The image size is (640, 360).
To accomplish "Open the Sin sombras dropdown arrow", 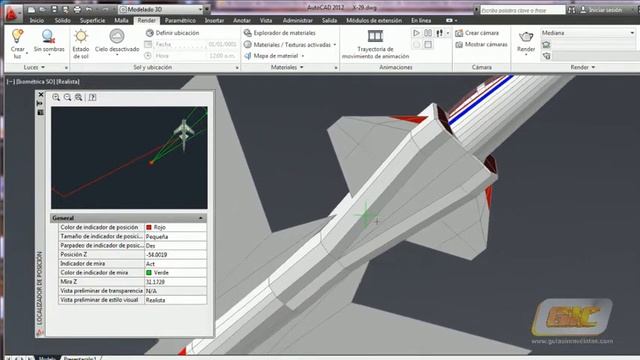I will [49, 55].
